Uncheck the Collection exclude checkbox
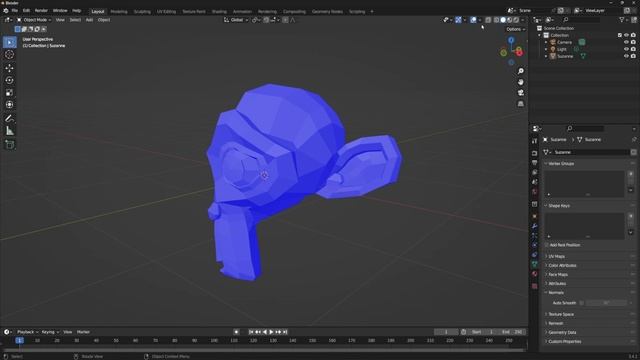 [620, 35]
